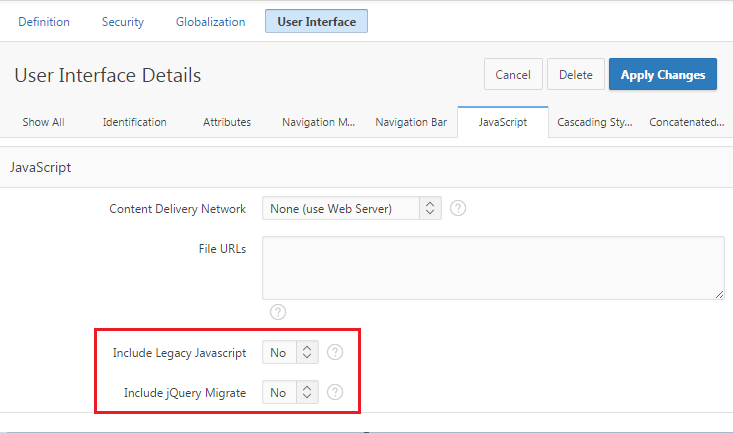Click the Delete button
The width and height of the screenshot is (733, 433).
coord(575,74)
